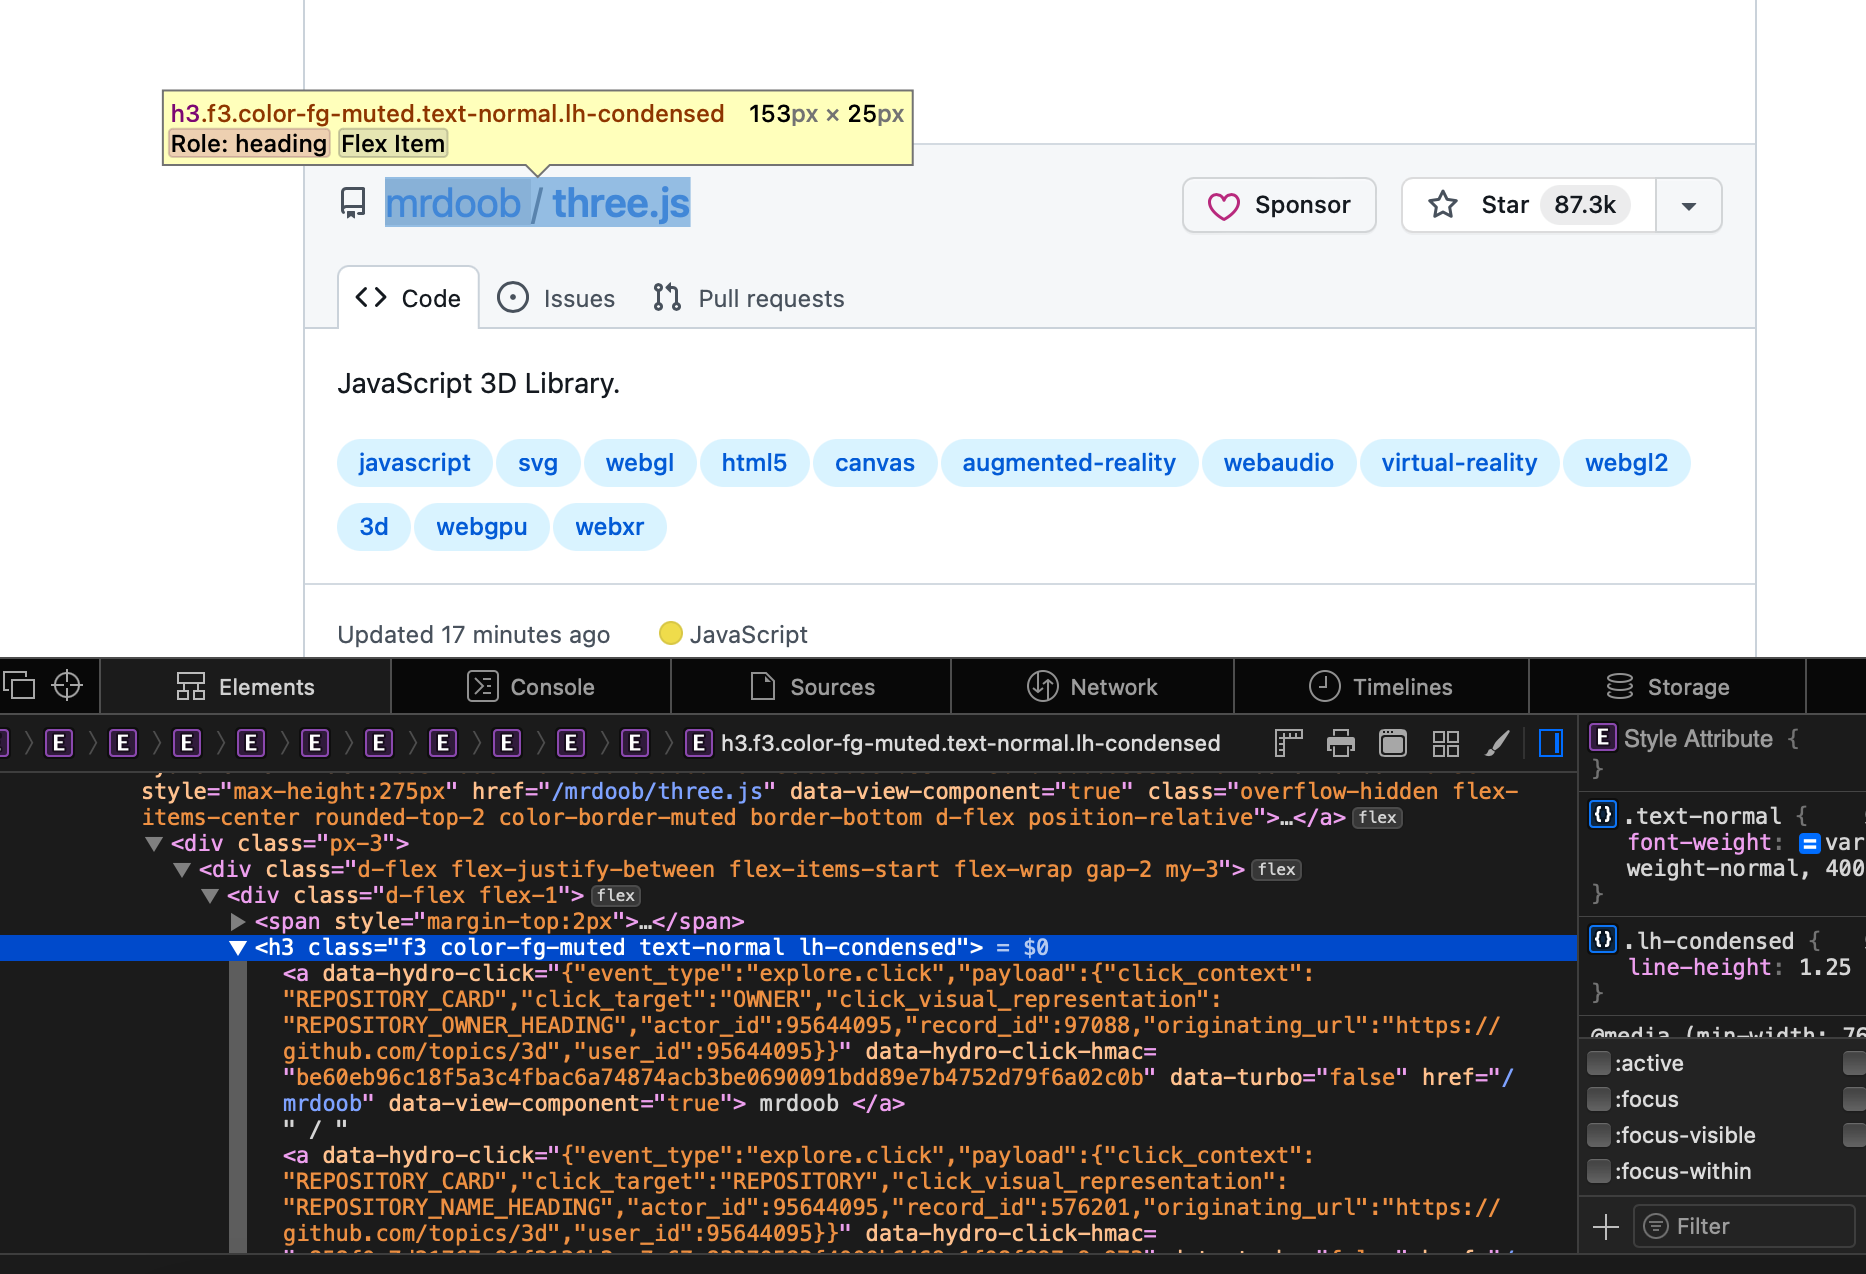Screen dimensions: 1866x1274
Task: Open the Timelines tab
Action: coord(1381,687)
